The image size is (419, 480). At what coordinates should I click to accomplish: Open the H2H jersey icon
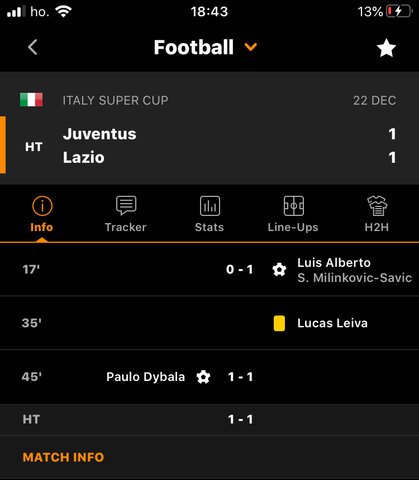pyautogui.click(x=377, y=206)
